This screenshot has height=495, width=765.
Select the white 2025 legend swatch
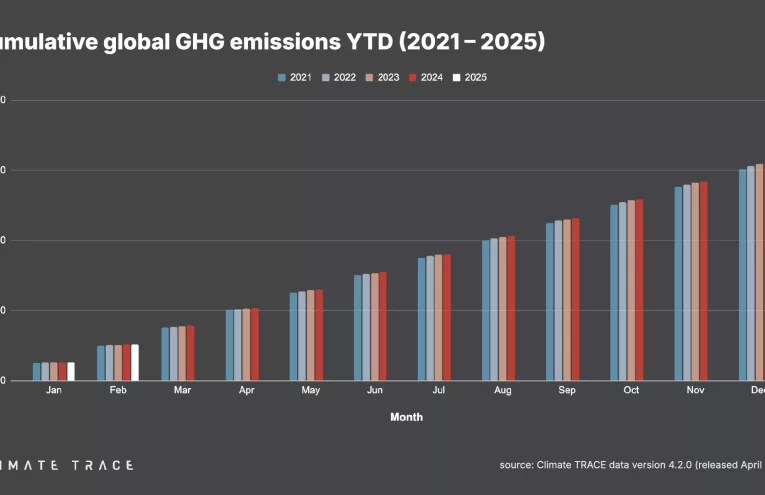click(x=456, y=77)
